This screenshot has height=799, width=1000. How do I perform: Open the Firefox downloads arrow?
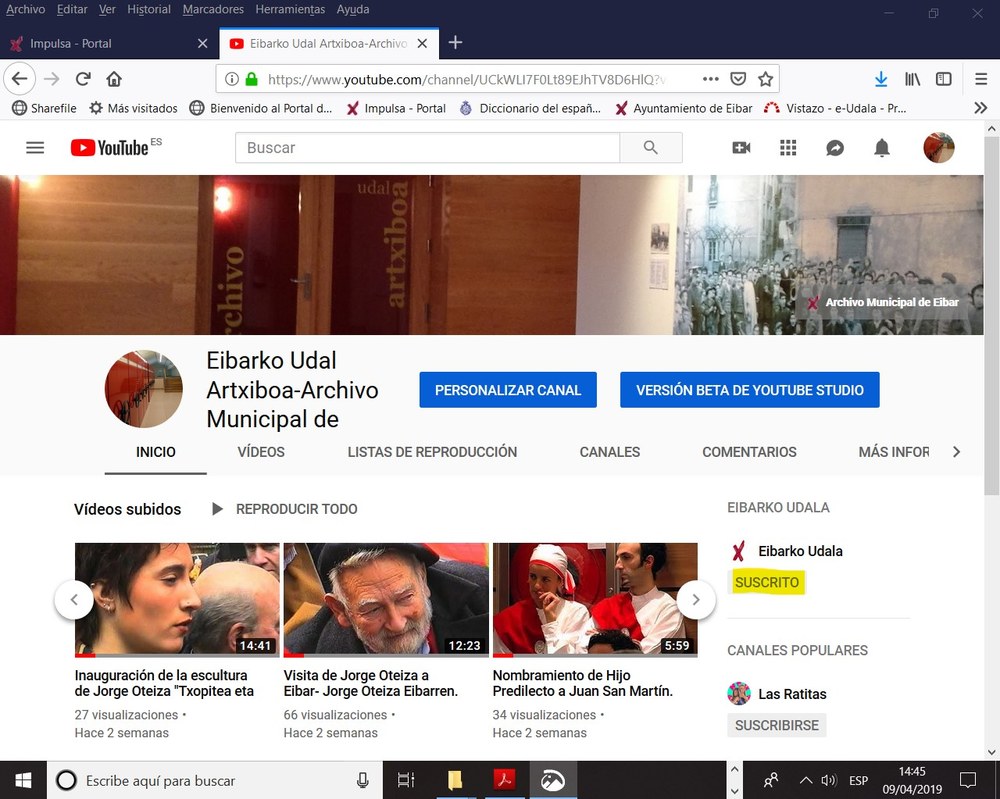pyautogui.click(x=881, y=79)
